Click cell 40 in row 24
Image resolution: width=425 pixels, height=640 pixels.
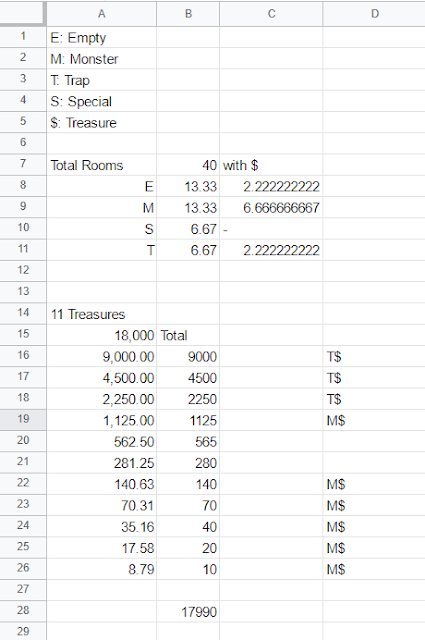(188, 526)
